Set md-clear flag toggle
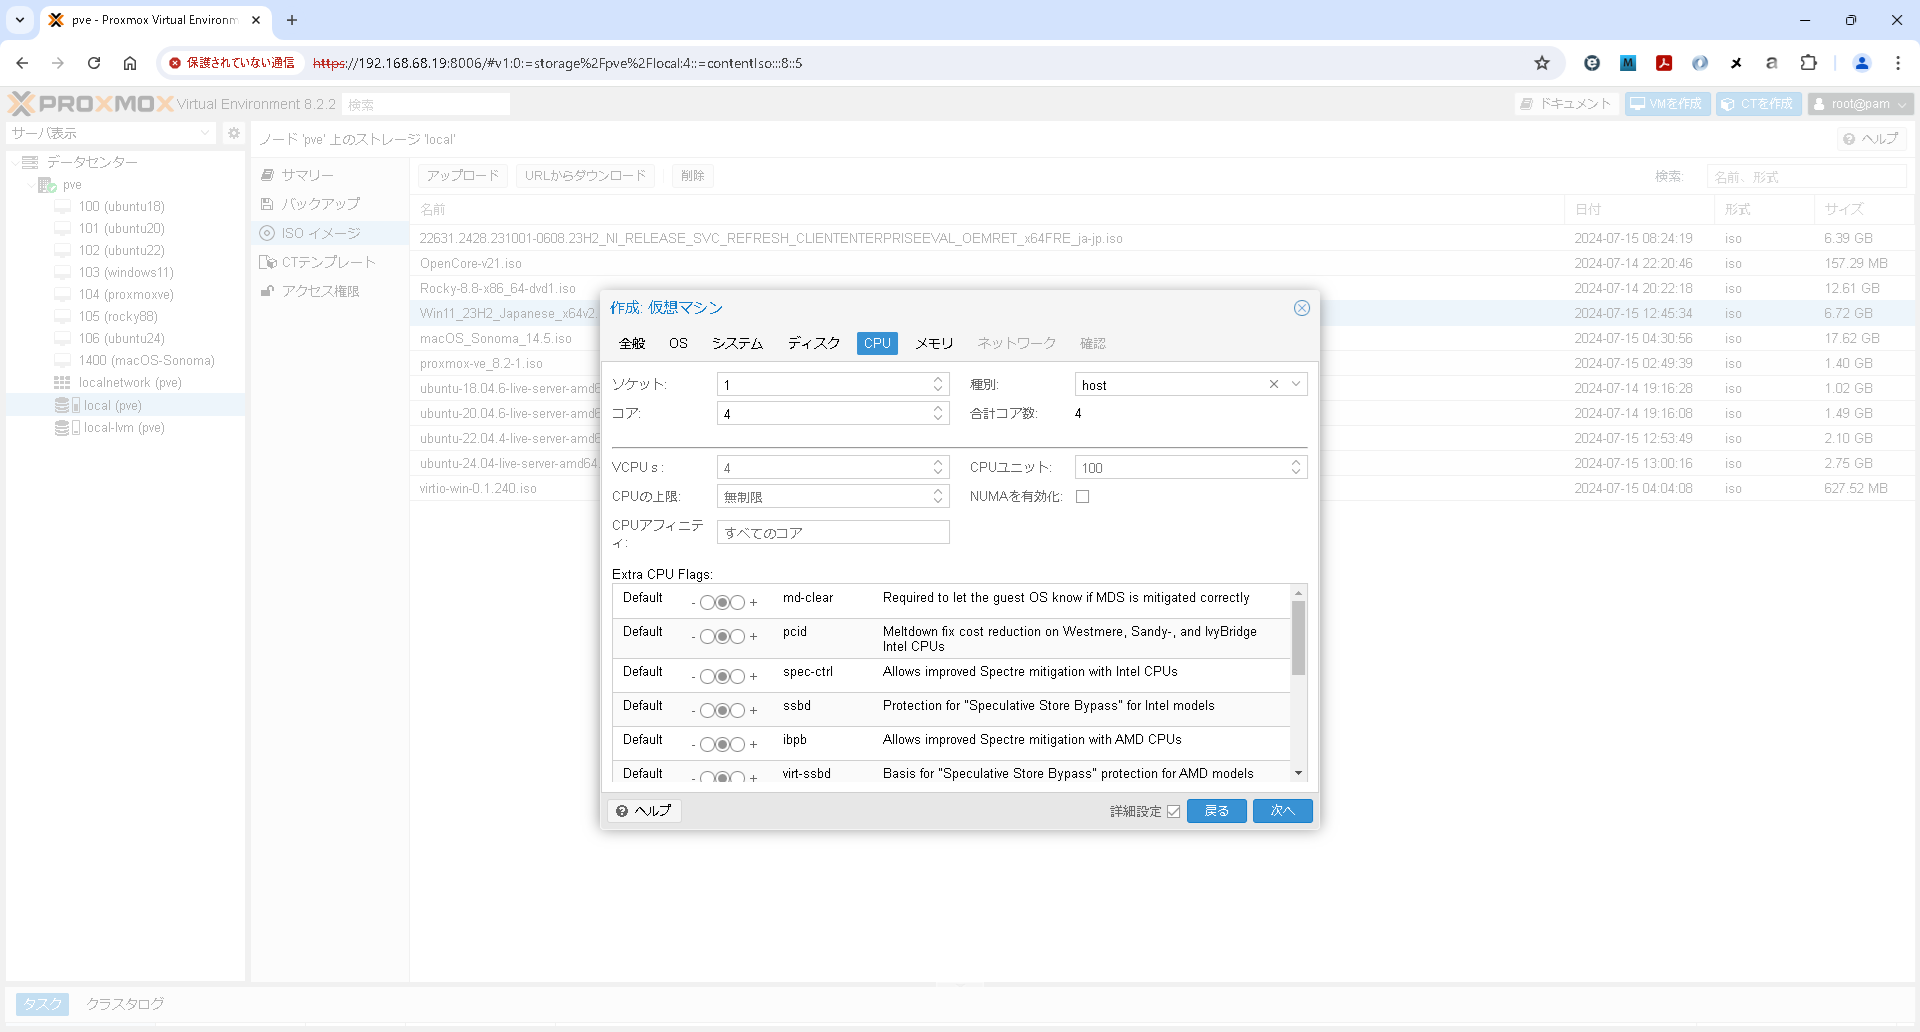This screenshot has width=1920, height=1032. [722, 602]
